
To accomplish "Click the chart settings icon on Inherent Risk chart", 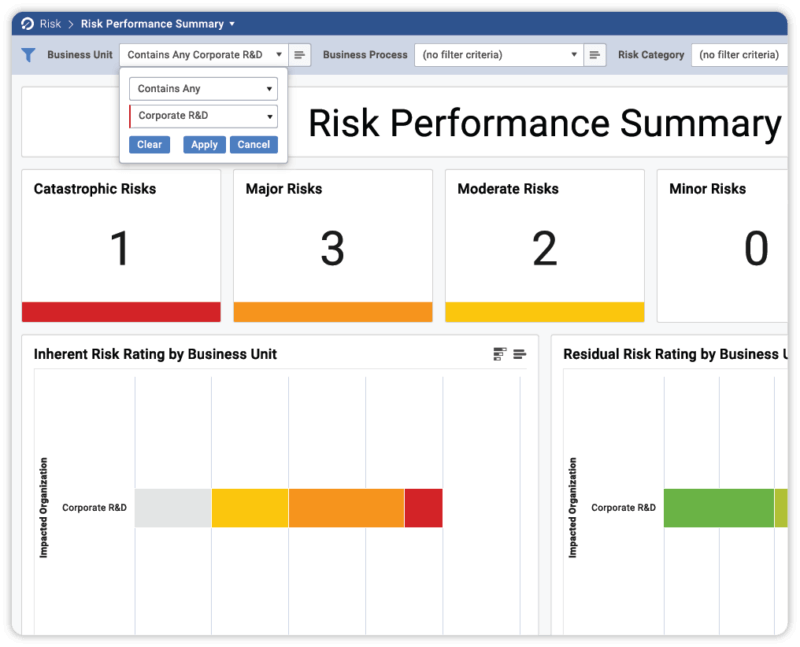I will 499,353.
